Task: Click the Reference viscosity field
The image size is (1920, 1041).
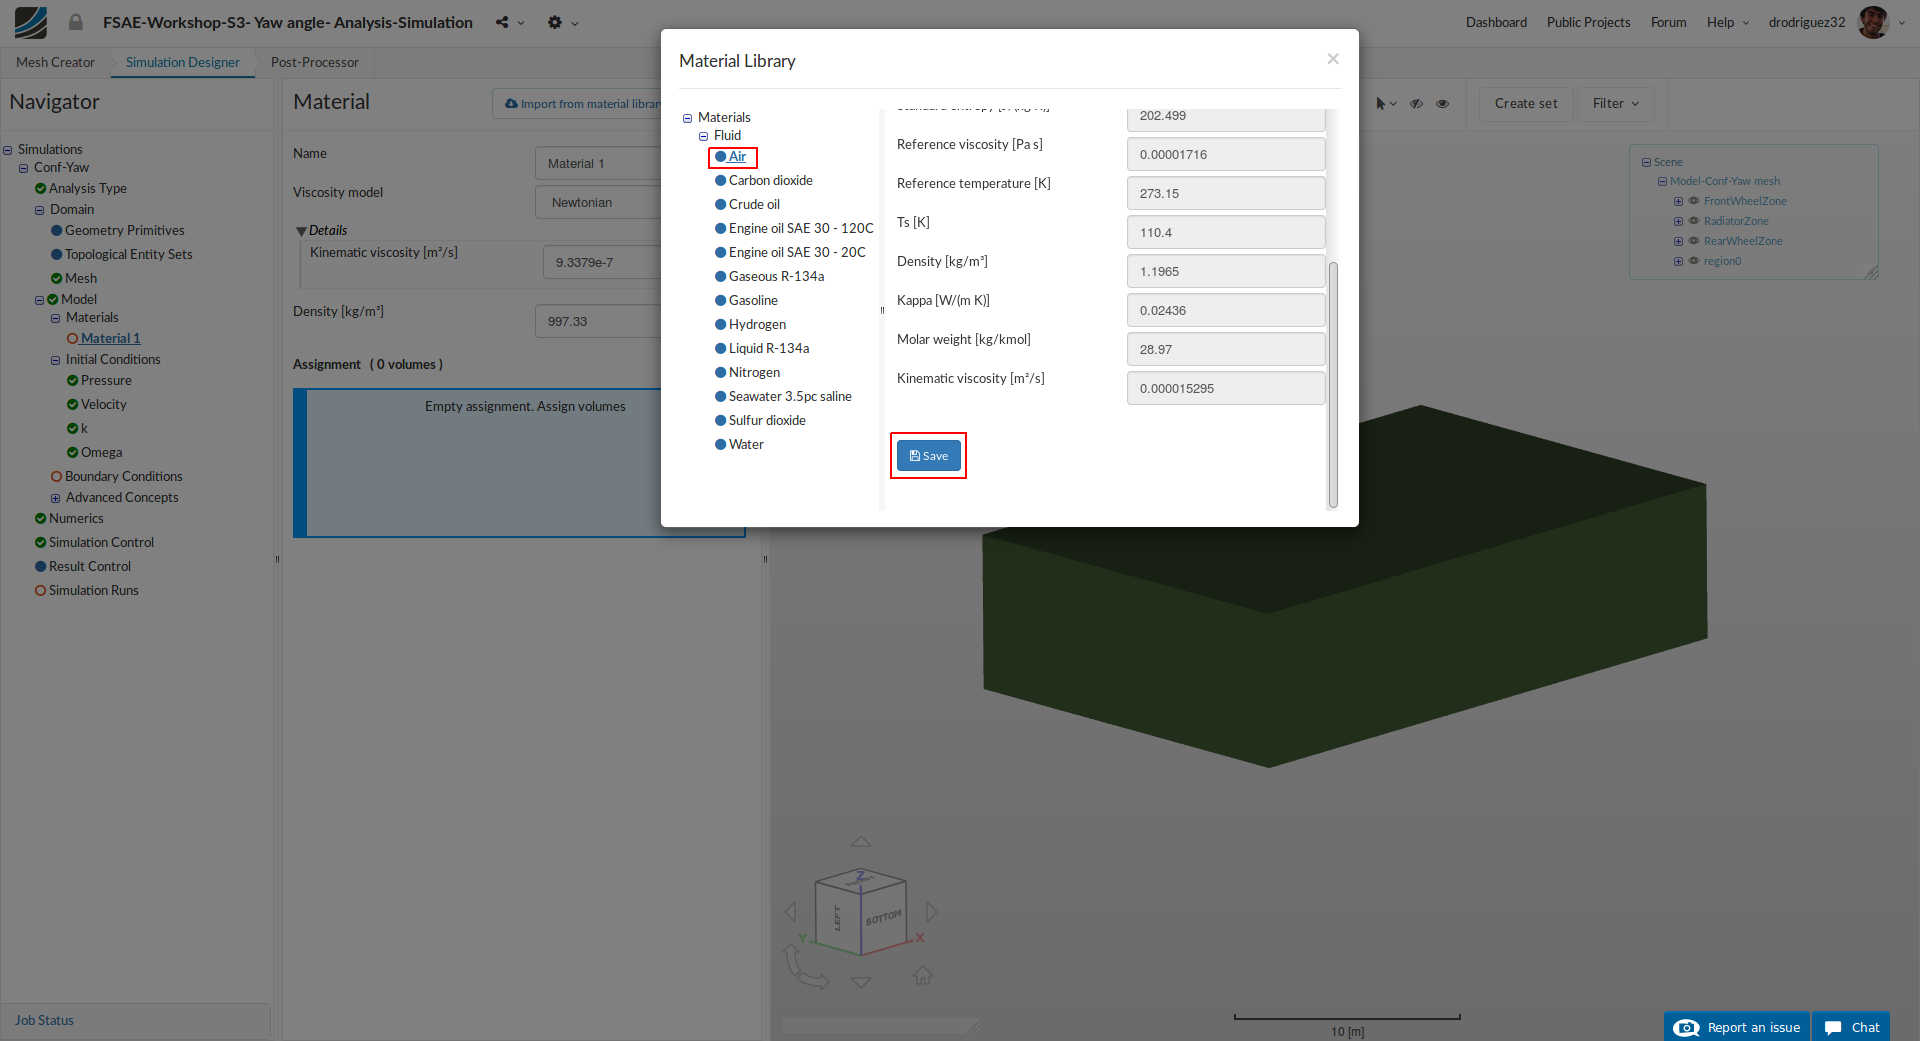Action: tap(1226, 155)
